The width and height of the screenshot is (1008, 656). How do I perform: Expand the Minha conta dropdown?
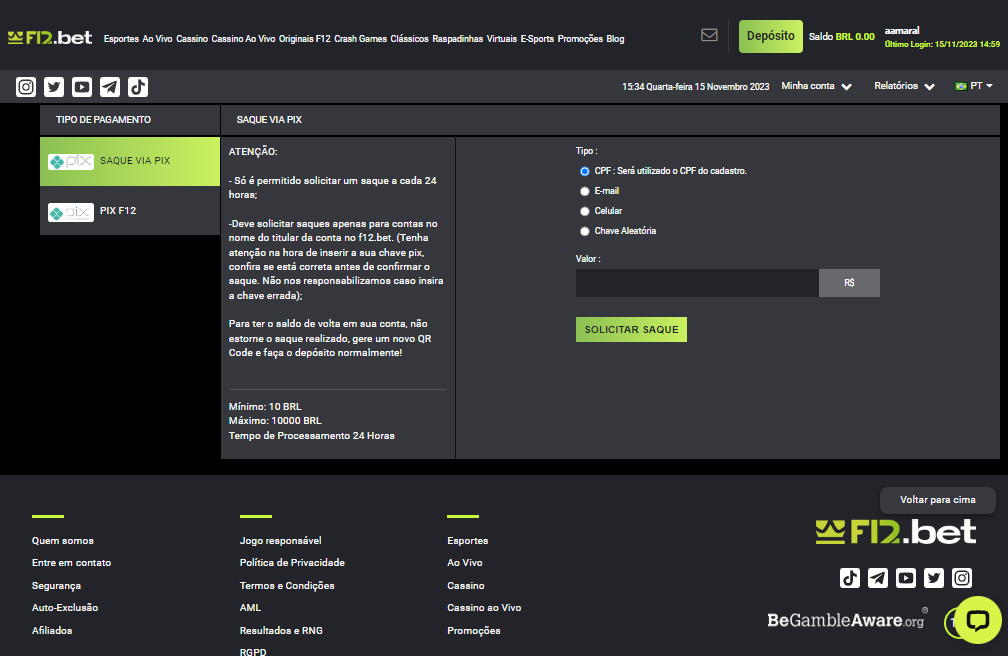point(816,86)
